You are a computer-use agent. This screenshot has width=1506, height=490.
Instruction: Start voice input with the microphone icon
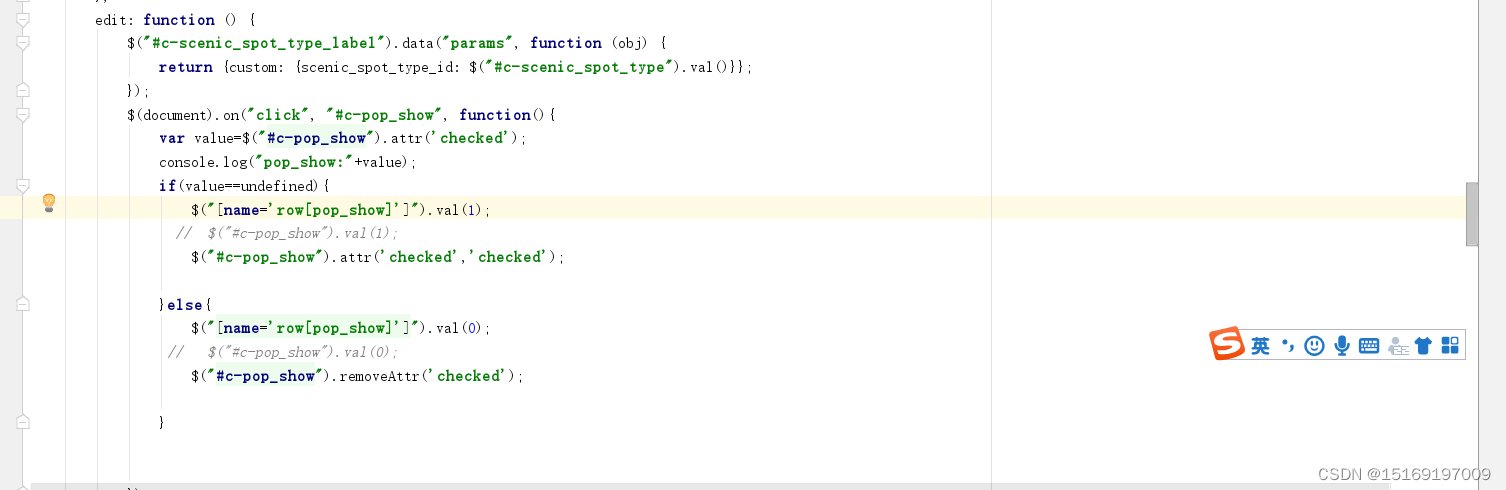click(x=1342, y=346)
